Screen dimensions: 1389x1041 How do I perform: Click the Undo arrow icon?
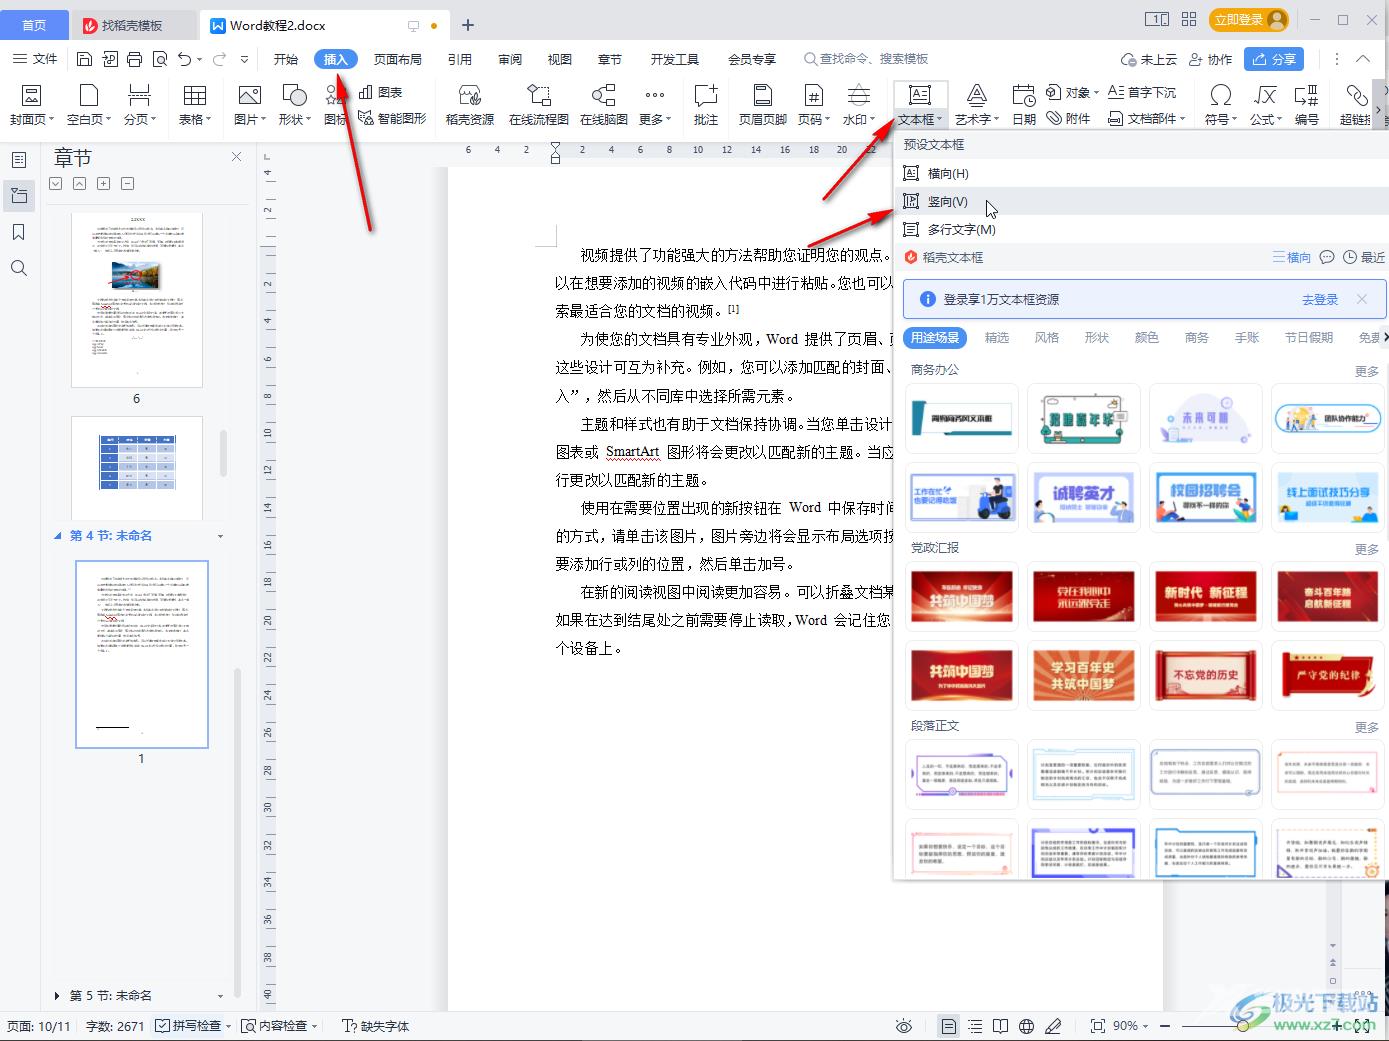tap(184, 59)
